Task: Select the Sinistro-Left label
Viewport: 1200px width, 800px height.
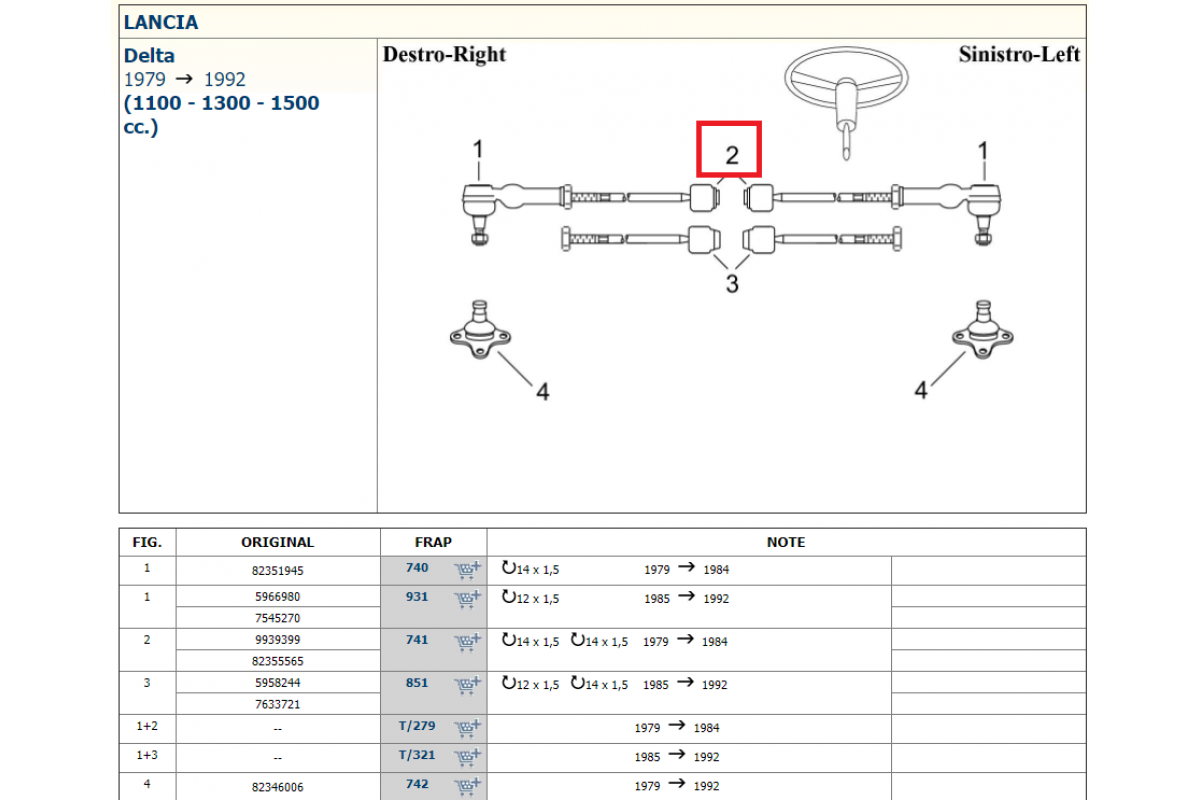Action: [x=1019, y=54]
